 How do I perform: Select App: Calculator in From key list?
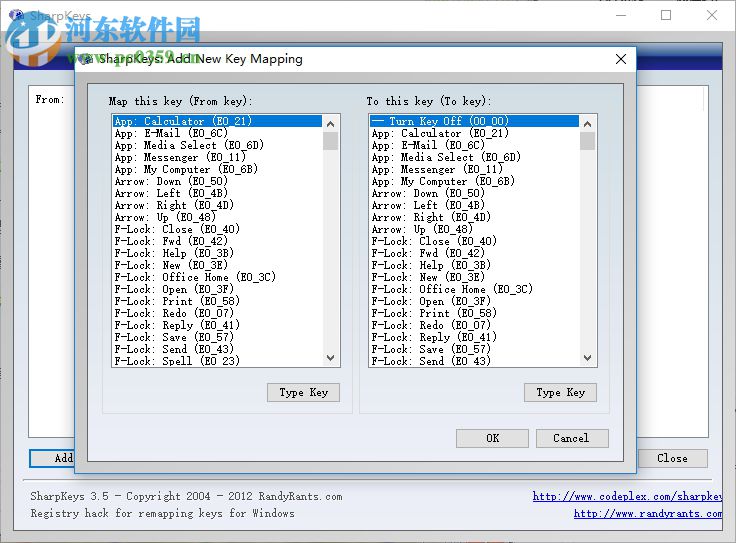[x=217, y=121]
